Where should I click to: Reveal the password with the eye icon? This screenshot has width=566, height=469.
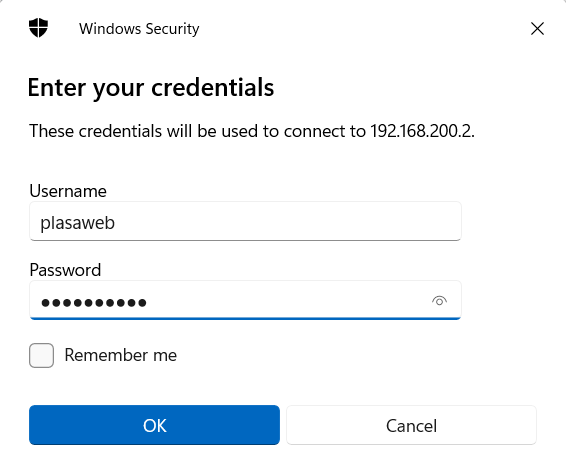[439, 300]
